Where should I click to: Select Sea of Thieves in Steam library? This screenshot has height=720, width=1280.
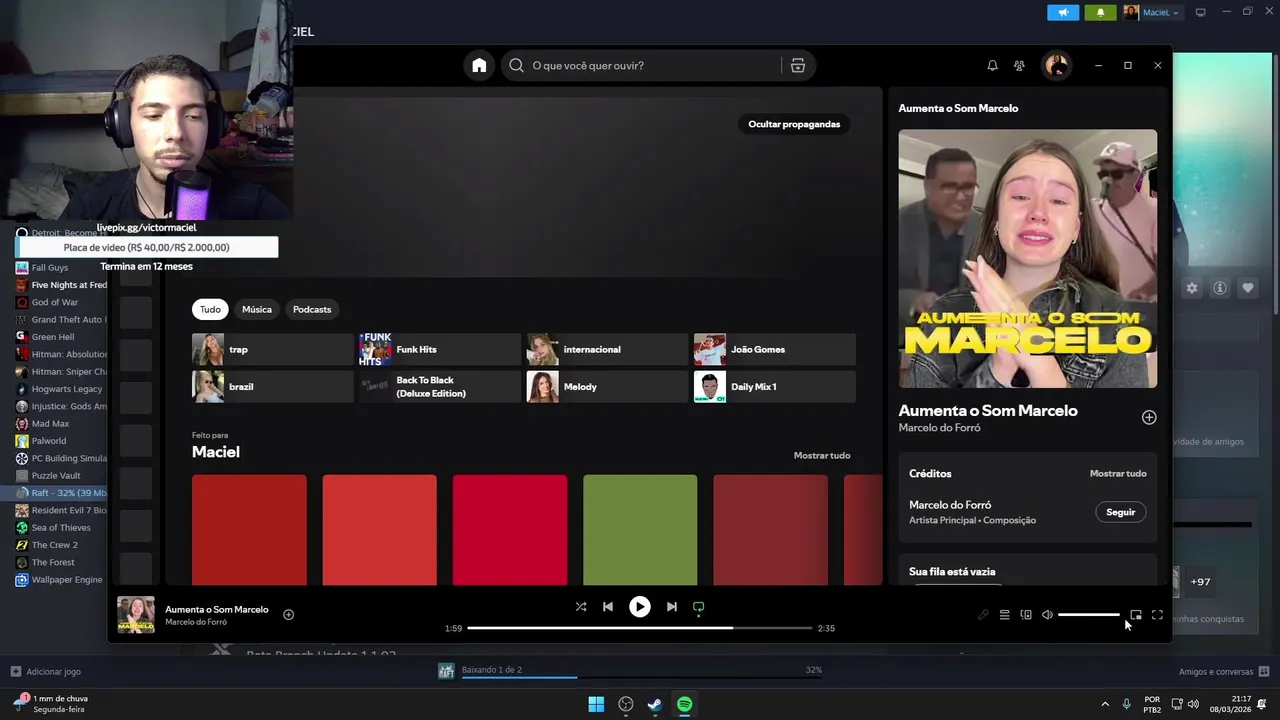[x=61, y=527]
